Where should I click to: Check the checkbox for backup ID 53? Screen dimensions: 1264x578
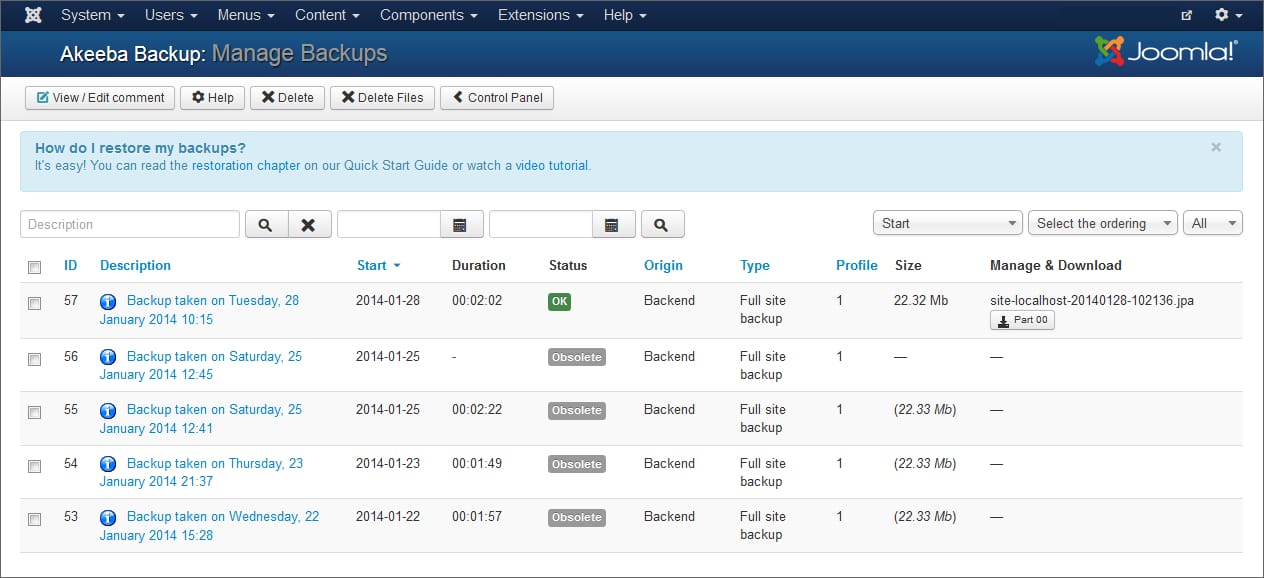(x=34, y=519)
